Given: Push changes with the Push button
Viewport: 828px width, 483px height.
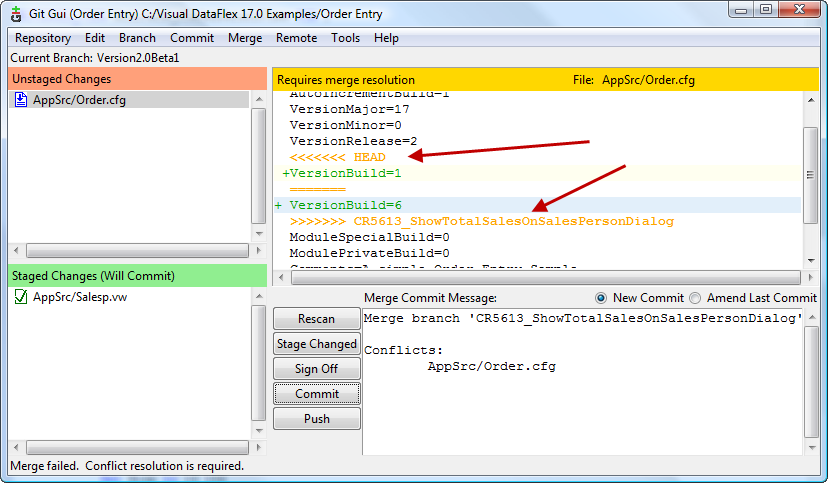Looking at the screenshot, I should [x=316, y=419].
